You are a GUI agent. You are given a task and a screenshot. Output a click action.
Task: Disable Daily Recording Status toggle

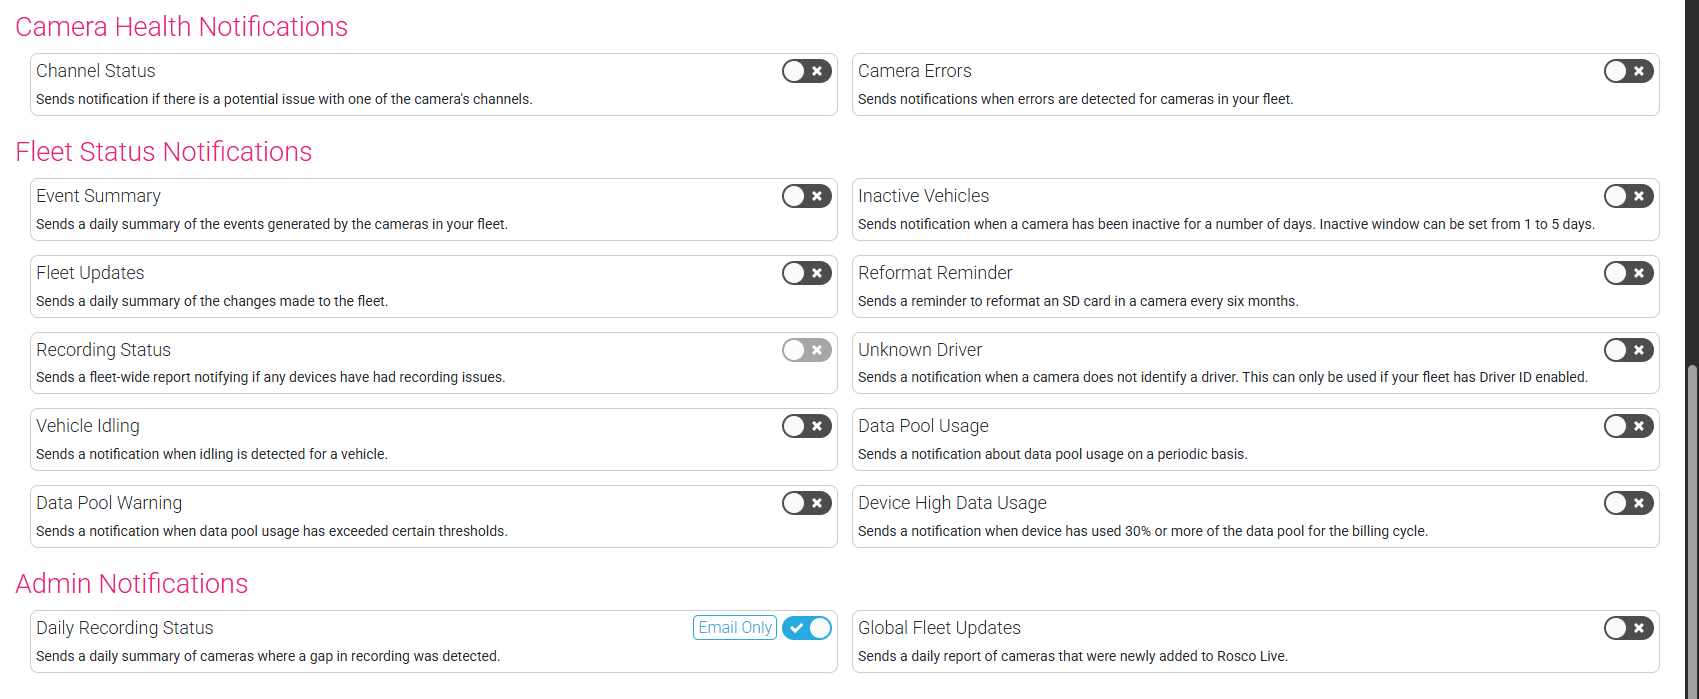(806, 628)
